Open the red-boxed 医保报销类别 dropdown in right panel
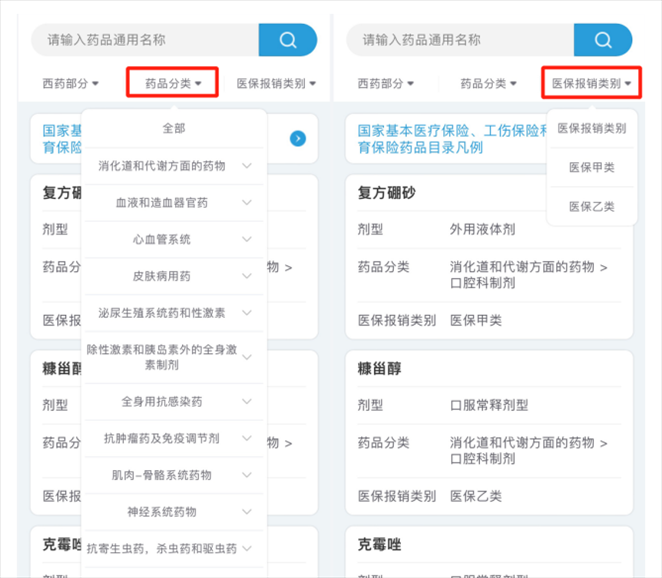This screenshot has height=578, width=662. [592, 83]
